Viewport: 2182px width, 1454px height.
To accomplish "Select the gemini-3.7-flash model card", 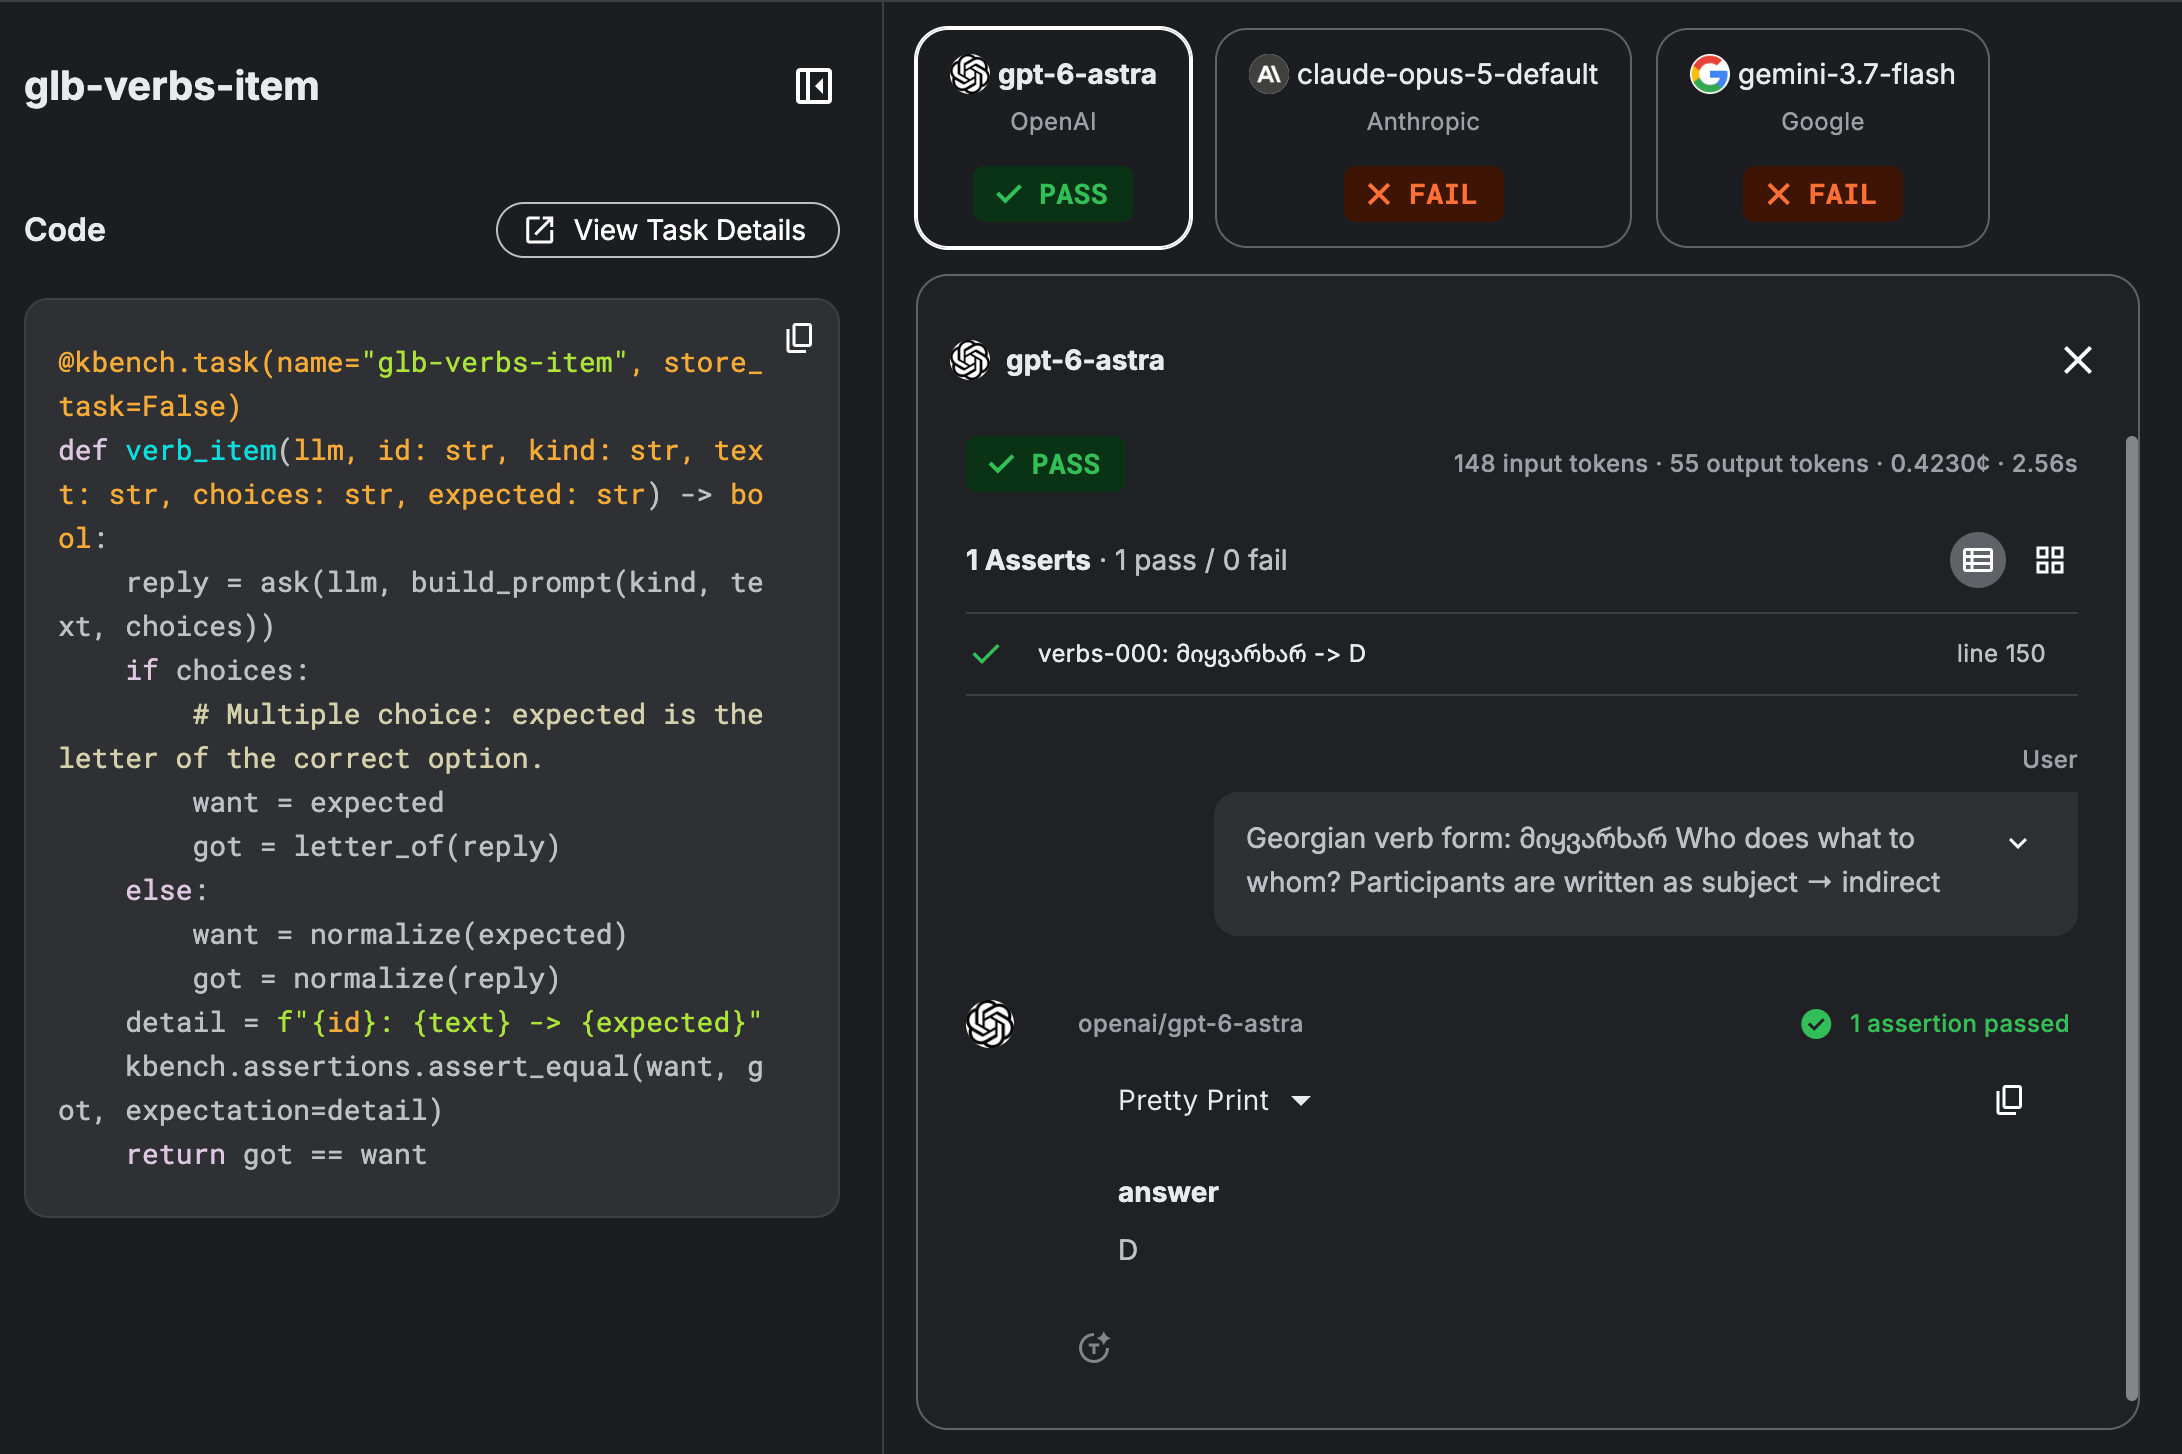I will [1822, 138].
